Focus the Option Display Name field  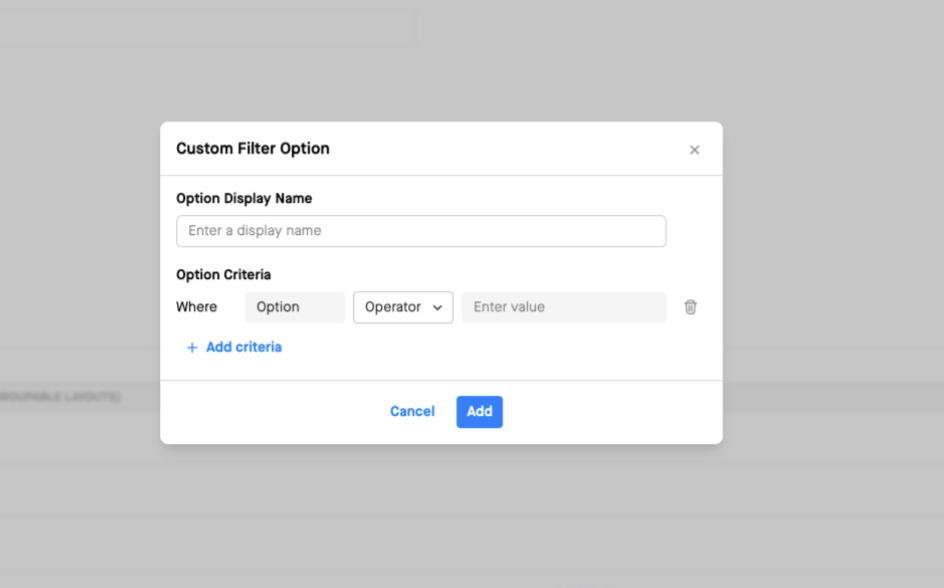421,231
